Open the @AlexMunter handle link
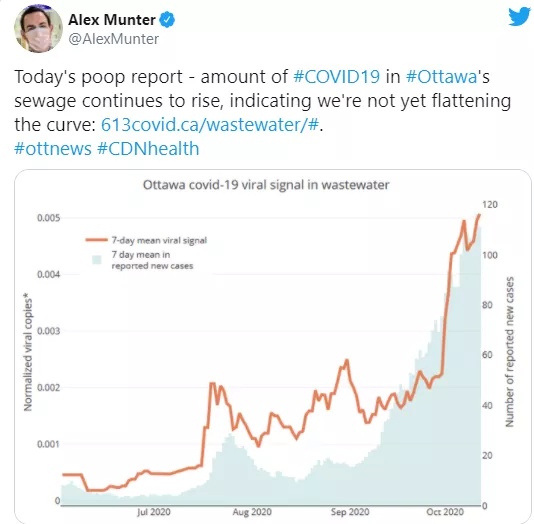 point(113,39)
